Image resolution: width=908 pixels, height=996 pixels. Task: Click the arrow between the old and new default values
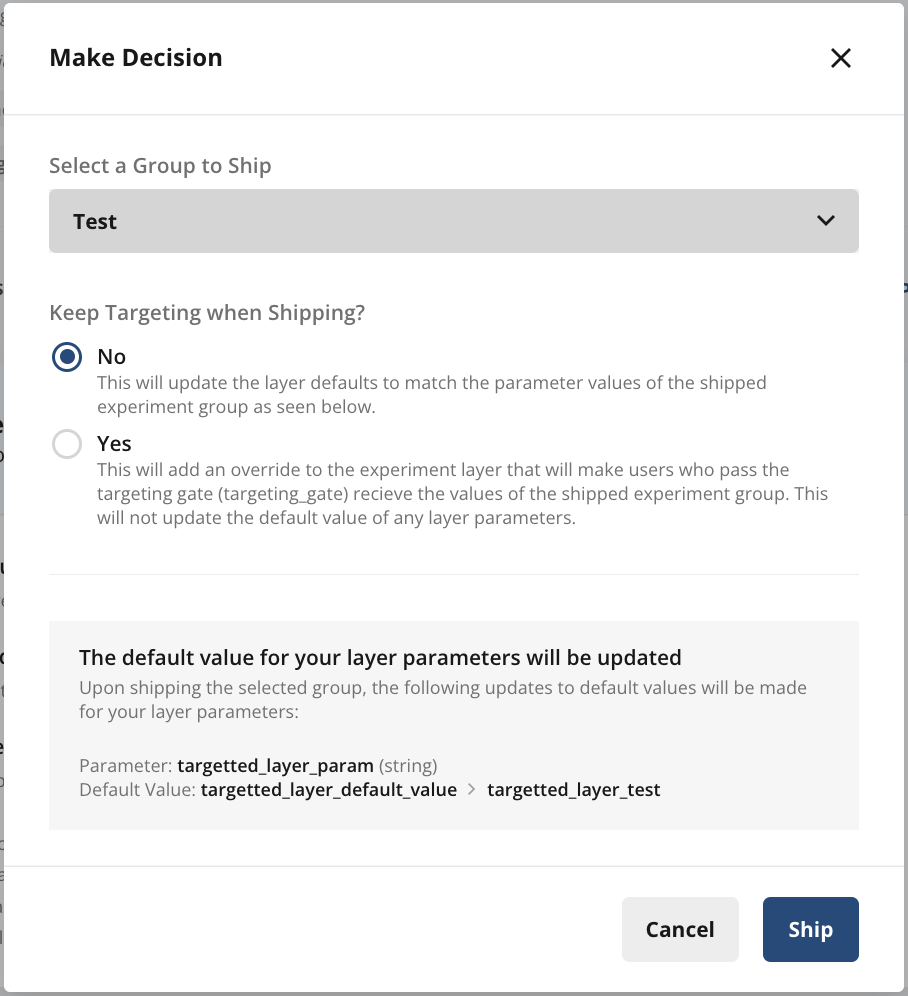point(469,789)
